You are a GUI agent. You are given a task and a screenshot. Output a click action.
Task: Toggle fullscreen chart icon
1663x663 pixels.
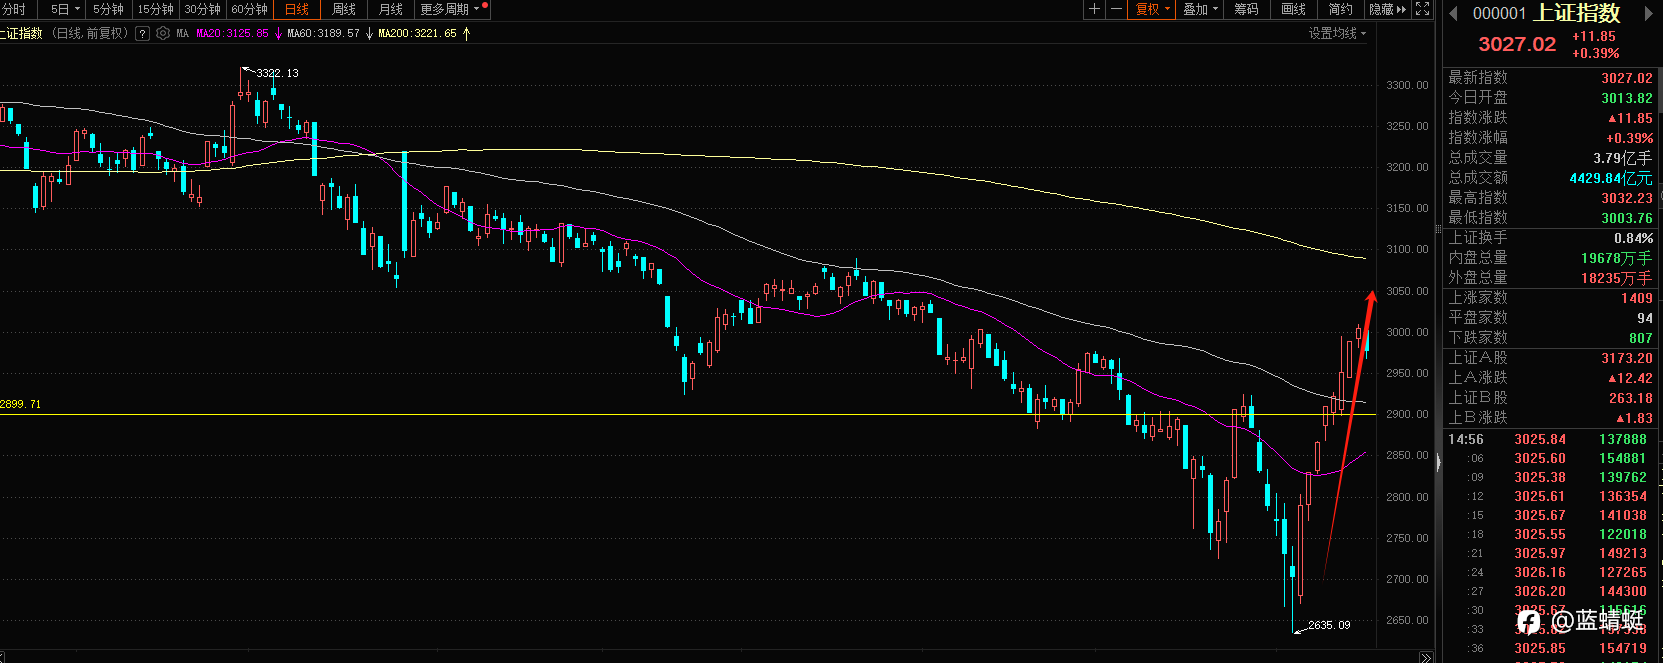[x=1423, y=9]
